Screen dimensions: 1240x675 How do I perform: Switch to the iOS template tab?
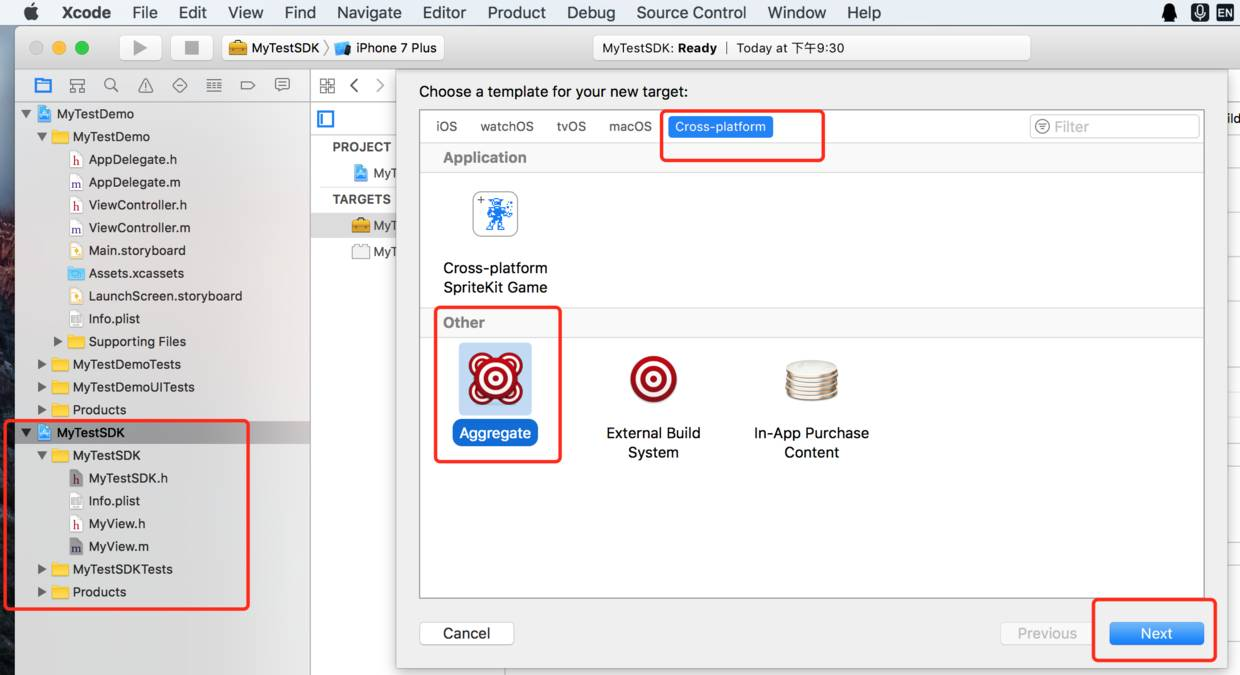coord(446,126)
